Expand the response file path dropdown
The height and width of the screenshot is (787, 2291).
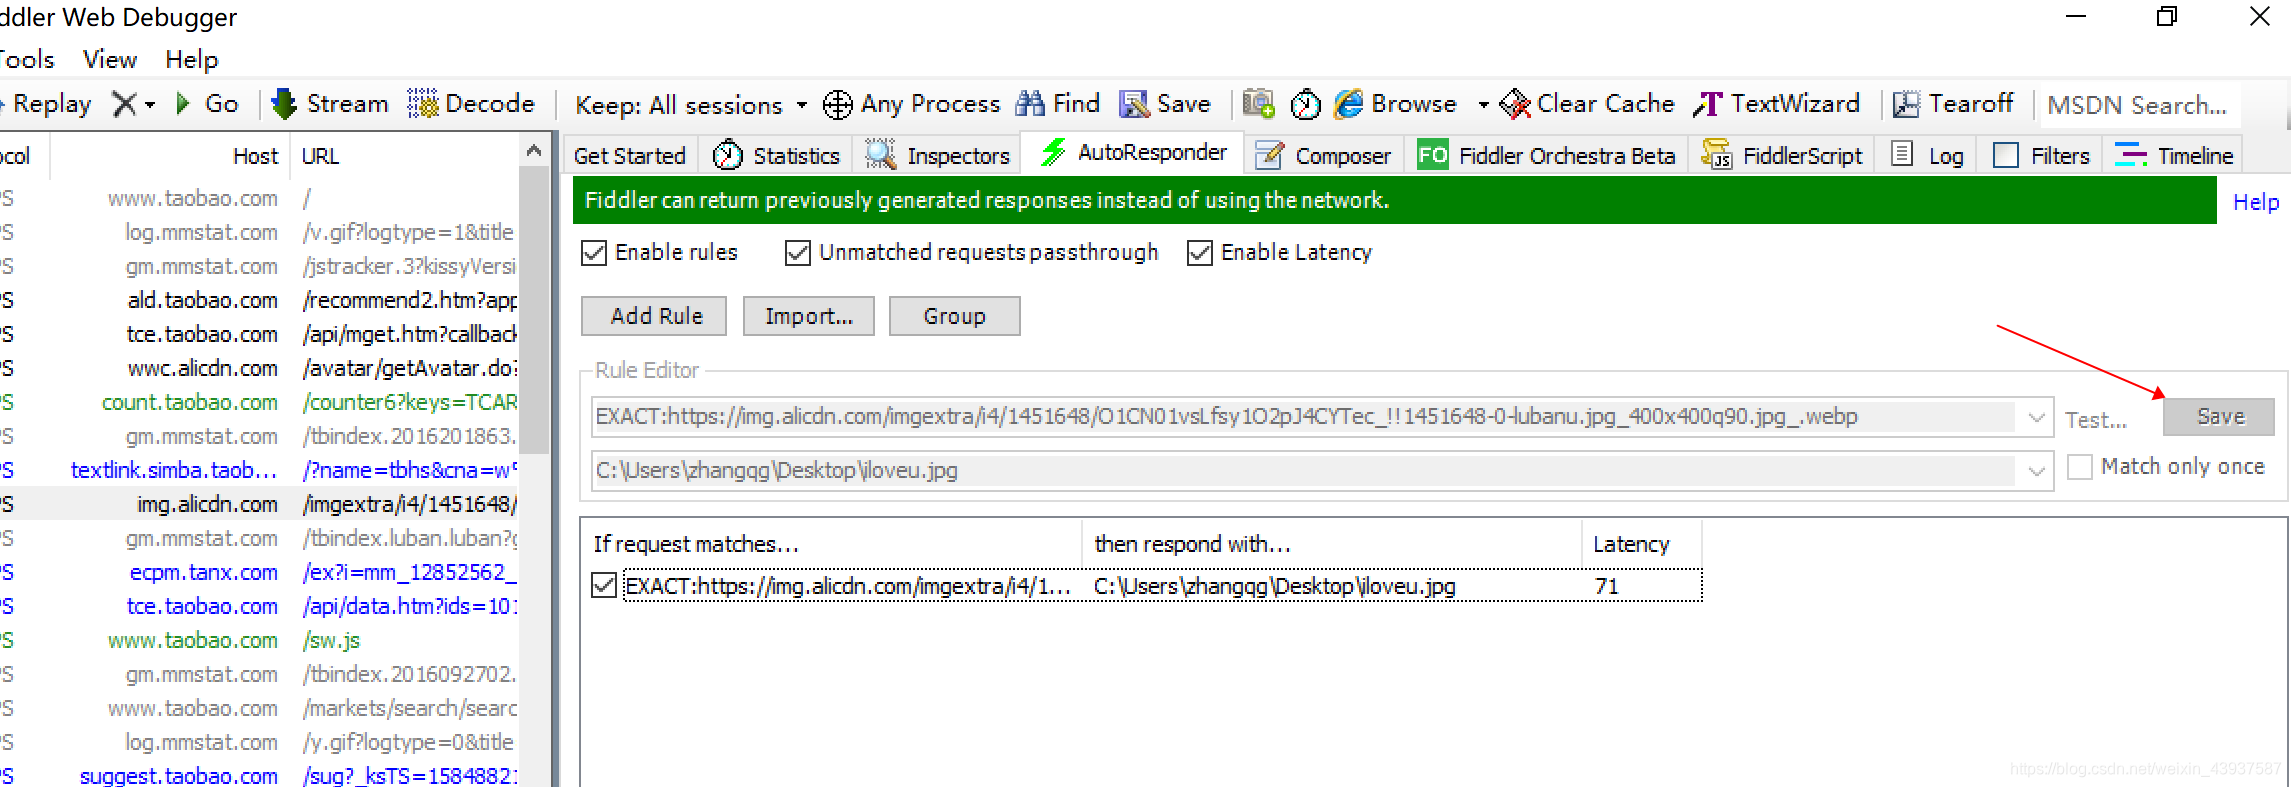point(2036,471)
